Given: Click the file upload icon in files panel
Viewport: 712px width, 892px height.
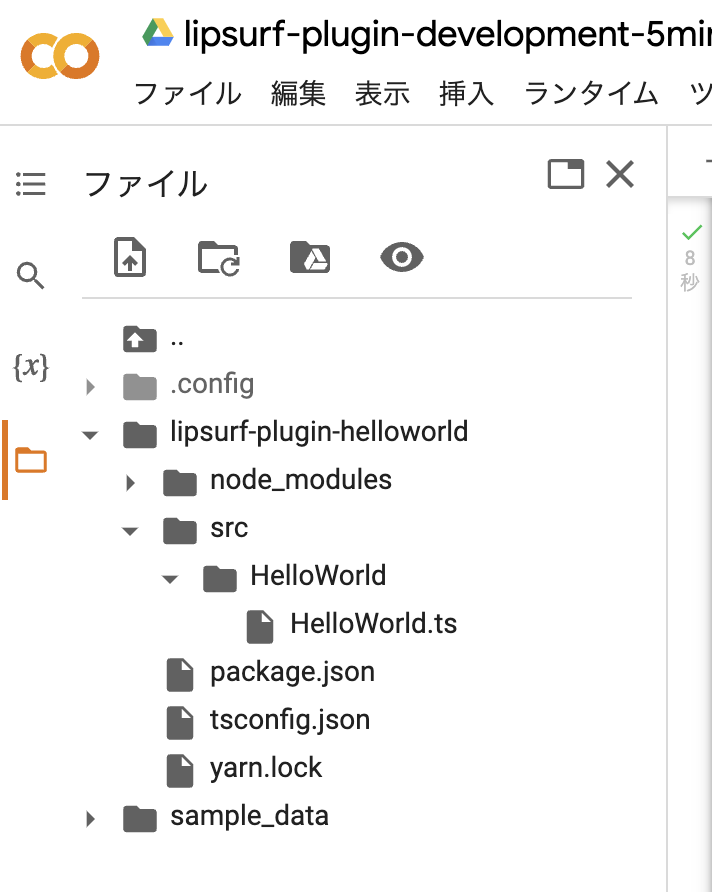Looking at the screenshot, I should click(x=130, y=257).
